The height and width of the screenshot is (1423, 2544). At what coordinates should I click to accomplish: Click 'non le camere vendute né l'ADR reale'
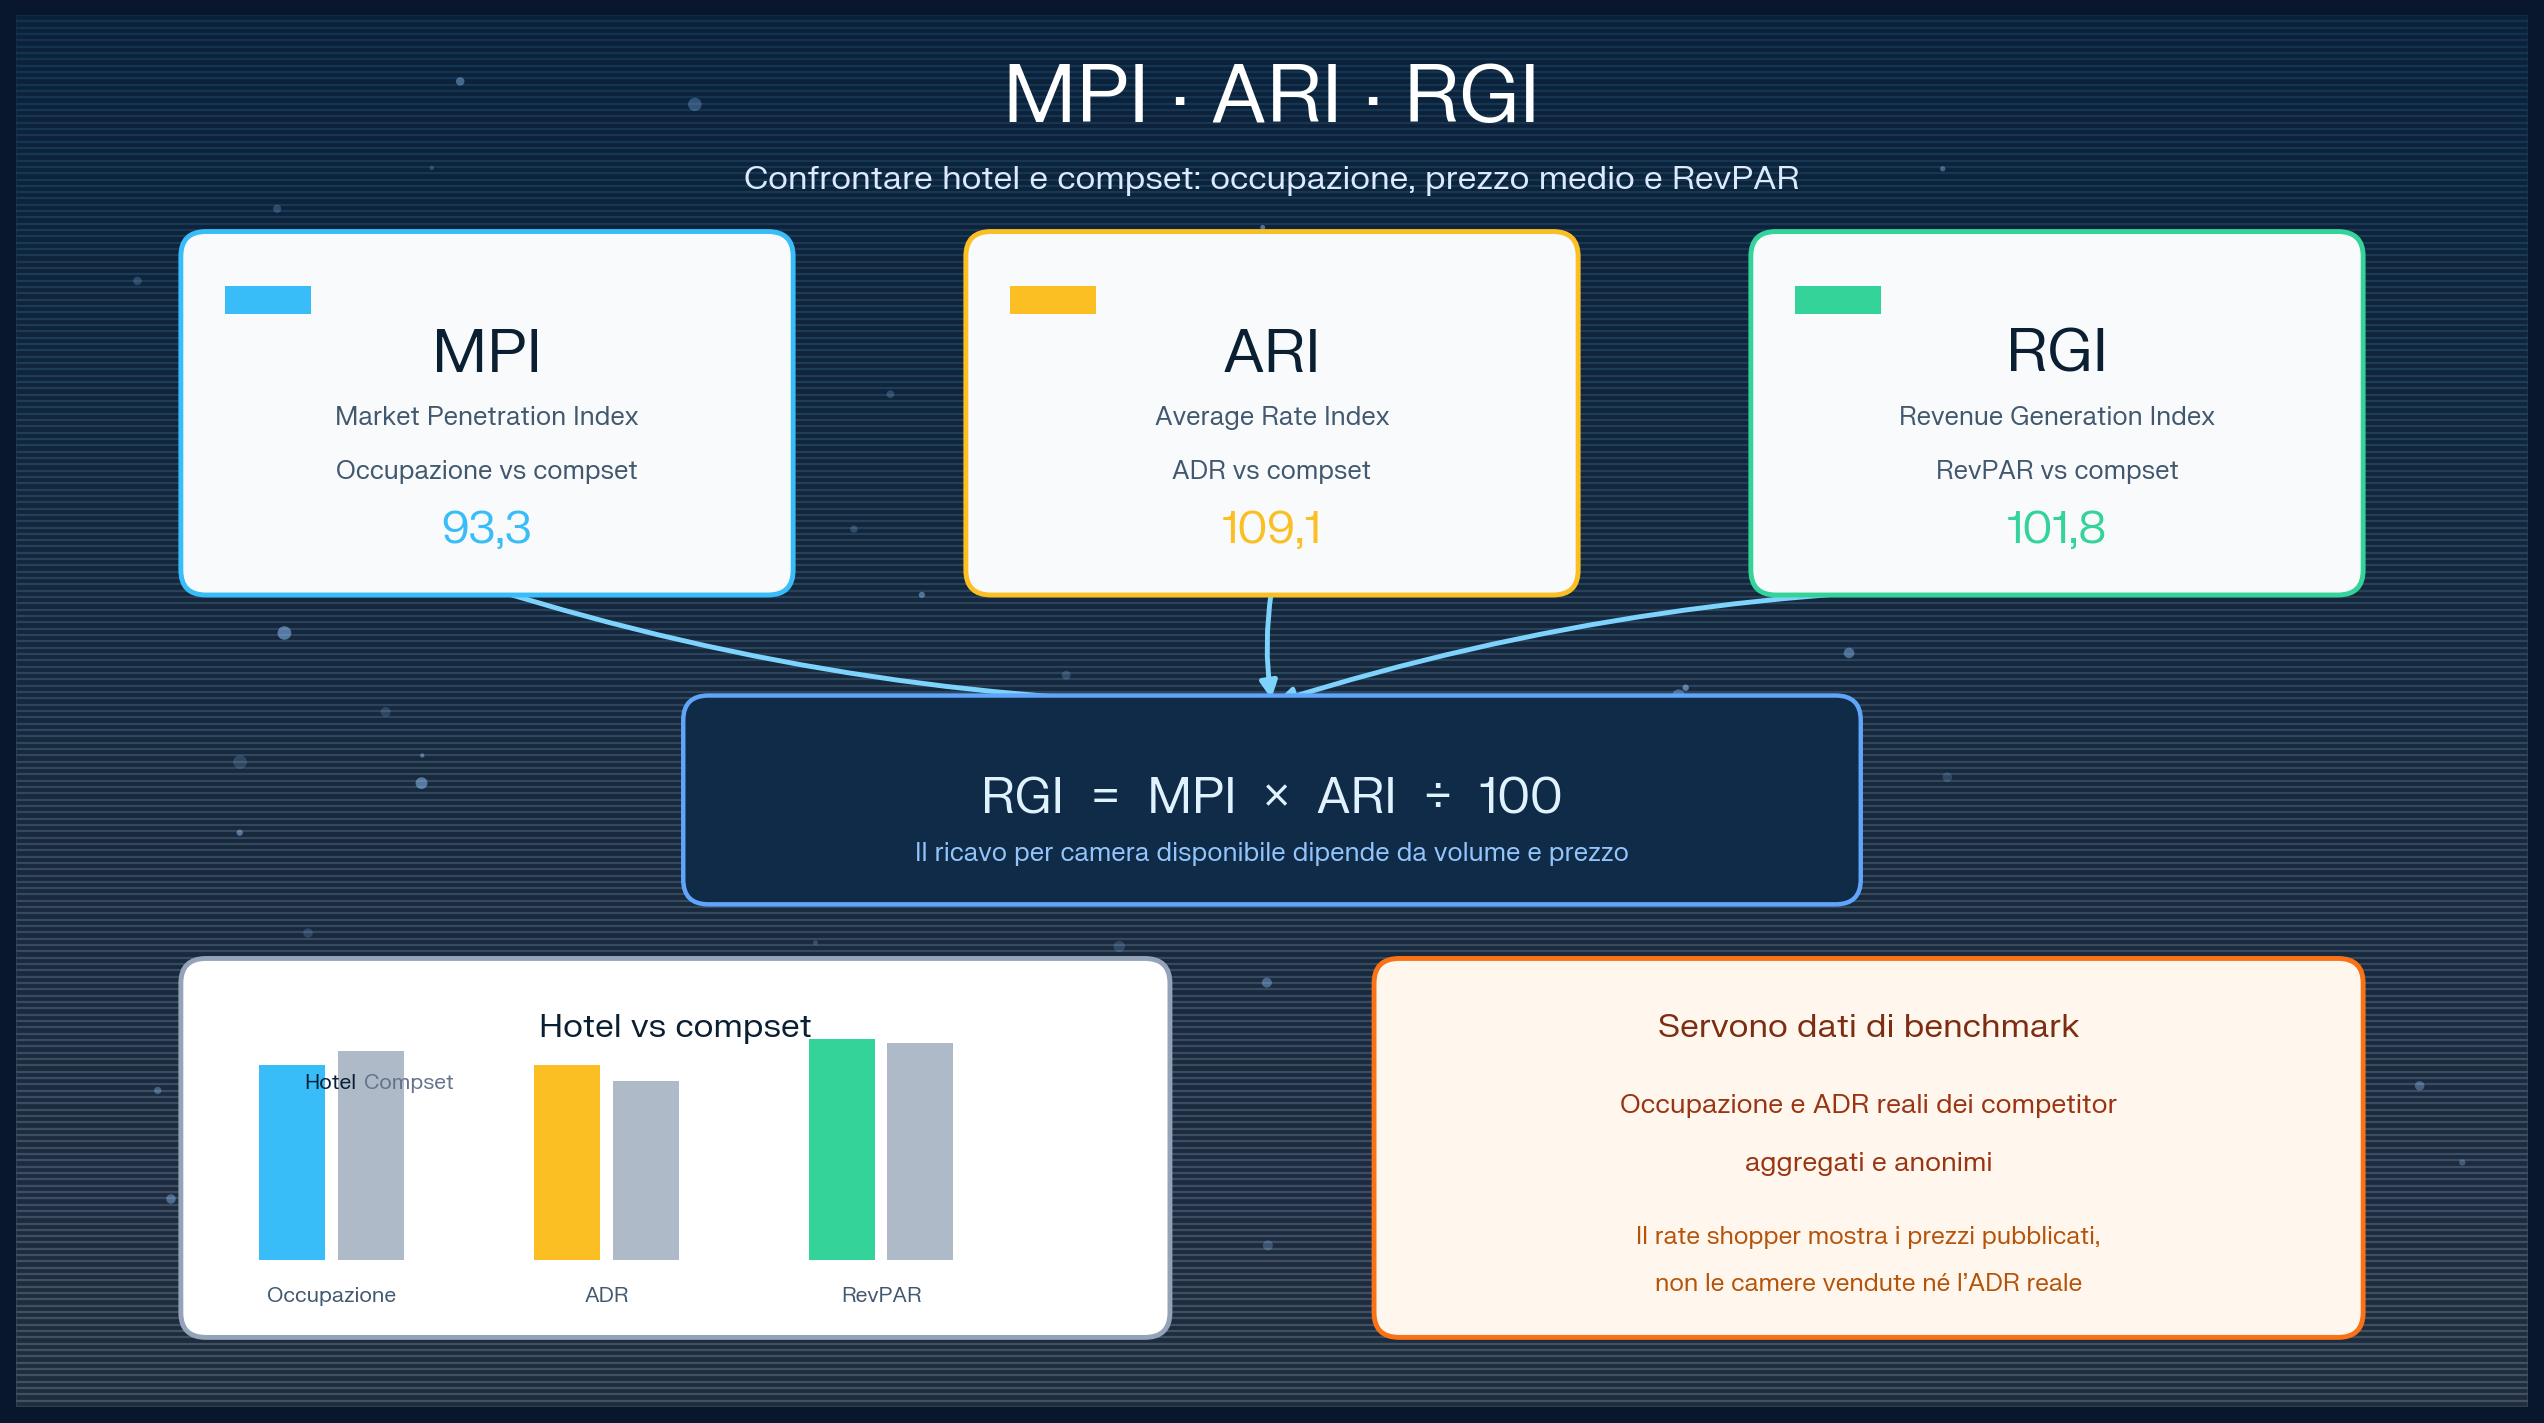(x=1868, y=1283)
